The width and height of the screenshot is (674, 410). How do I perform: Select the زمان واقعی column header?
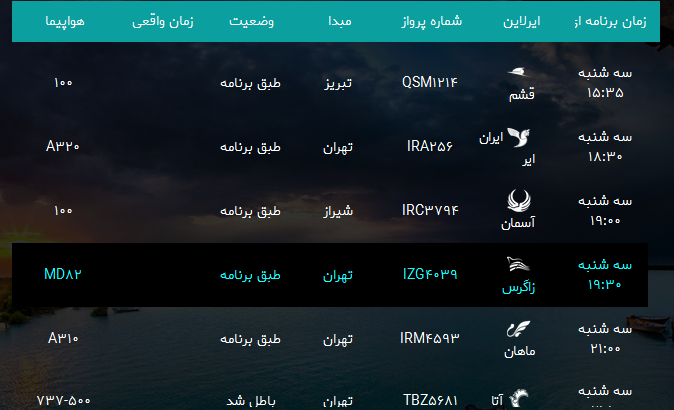tap(162, 21)
